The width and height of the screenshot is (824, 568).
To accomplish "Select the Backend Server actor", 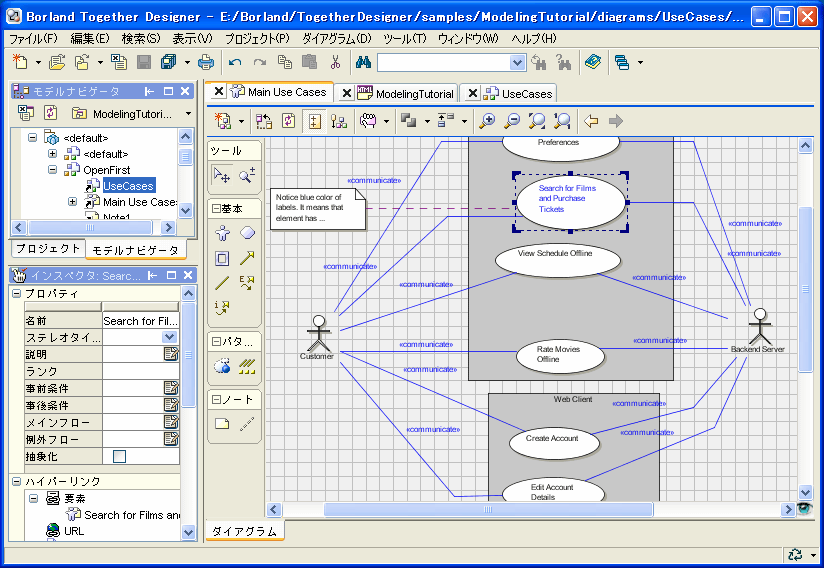I will 759,331.
